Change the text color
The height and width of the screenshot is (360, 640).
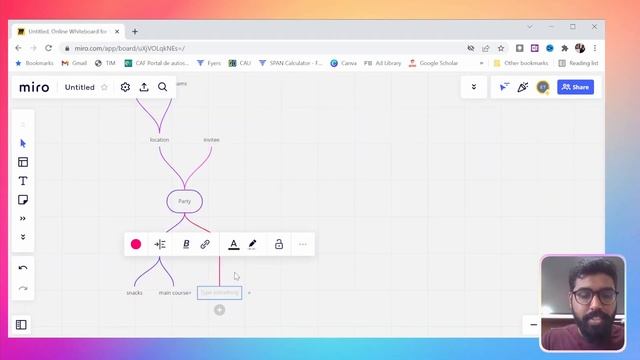[233, 244]
